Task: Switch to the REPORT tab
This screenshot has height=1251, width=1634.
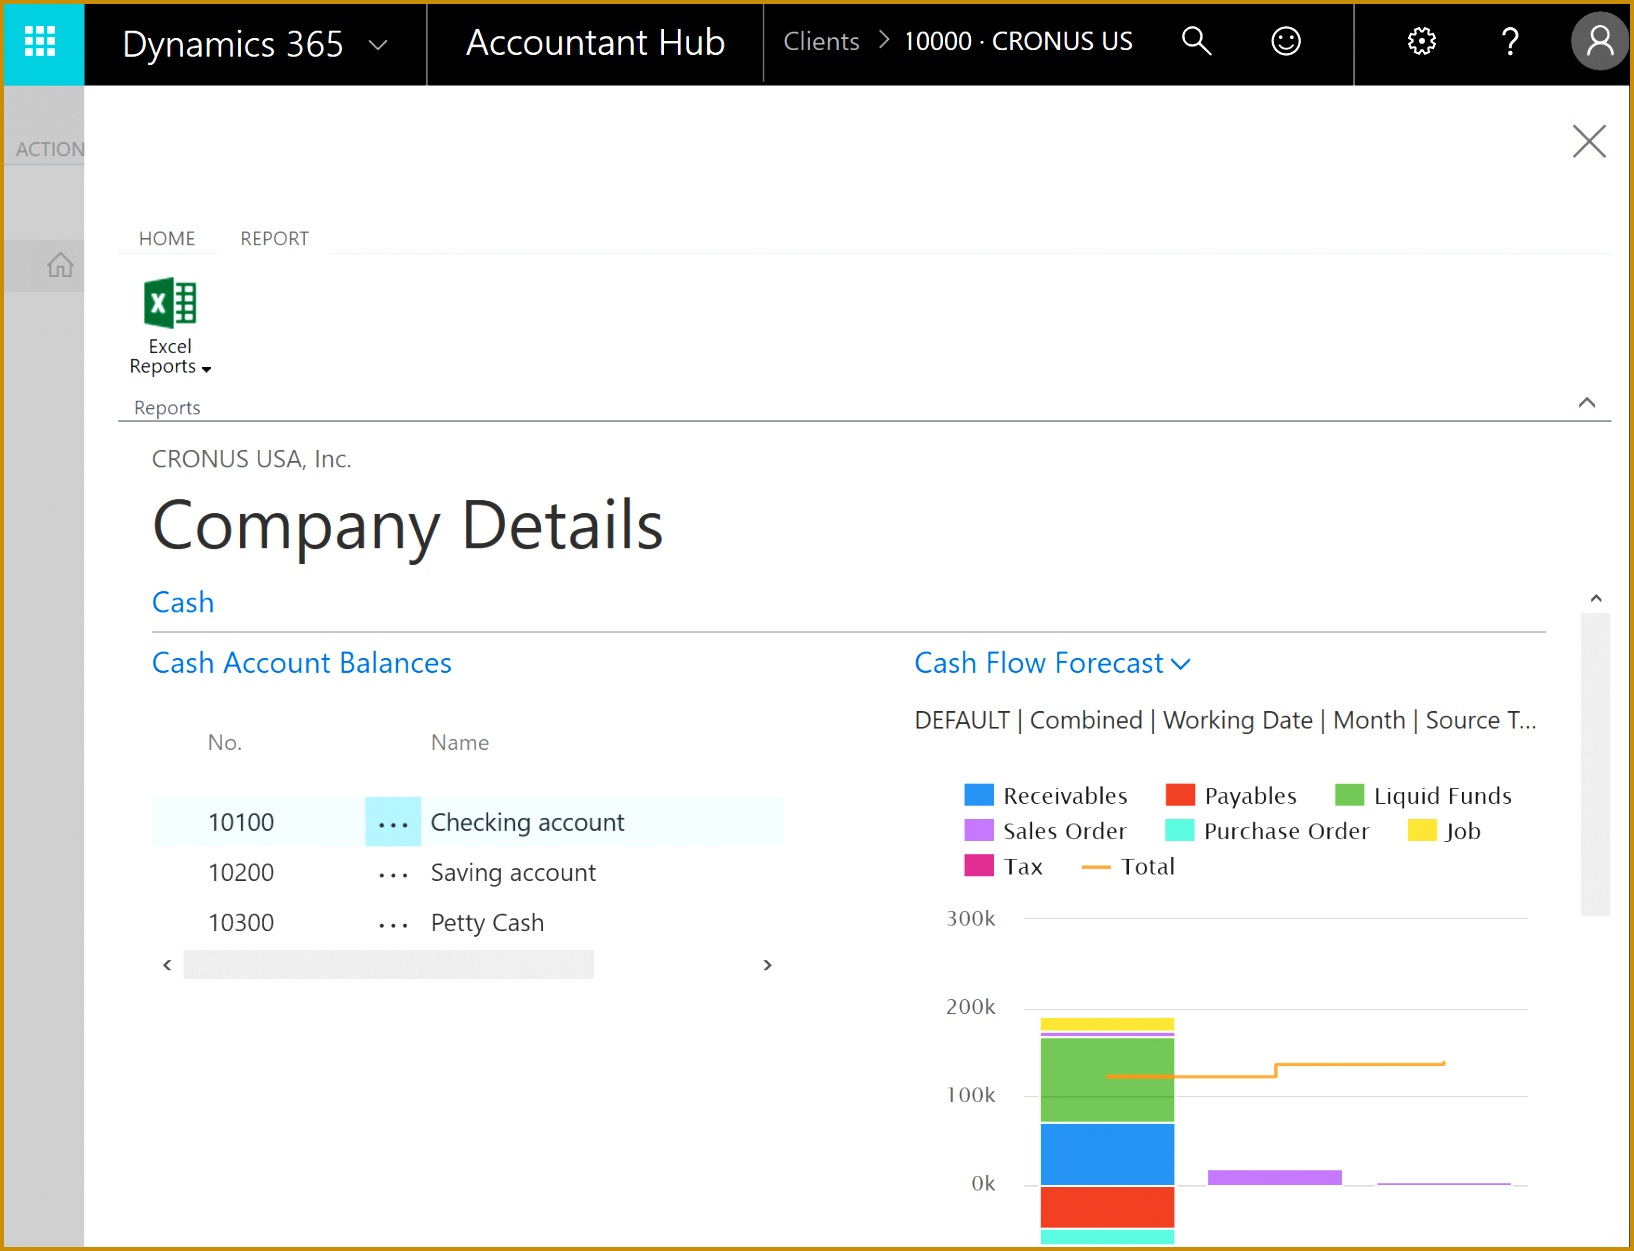Action: (274, 239)
